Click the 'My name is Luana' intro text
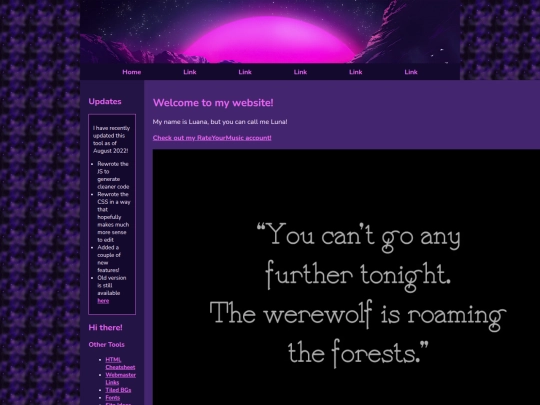 [x=220, y=122]
